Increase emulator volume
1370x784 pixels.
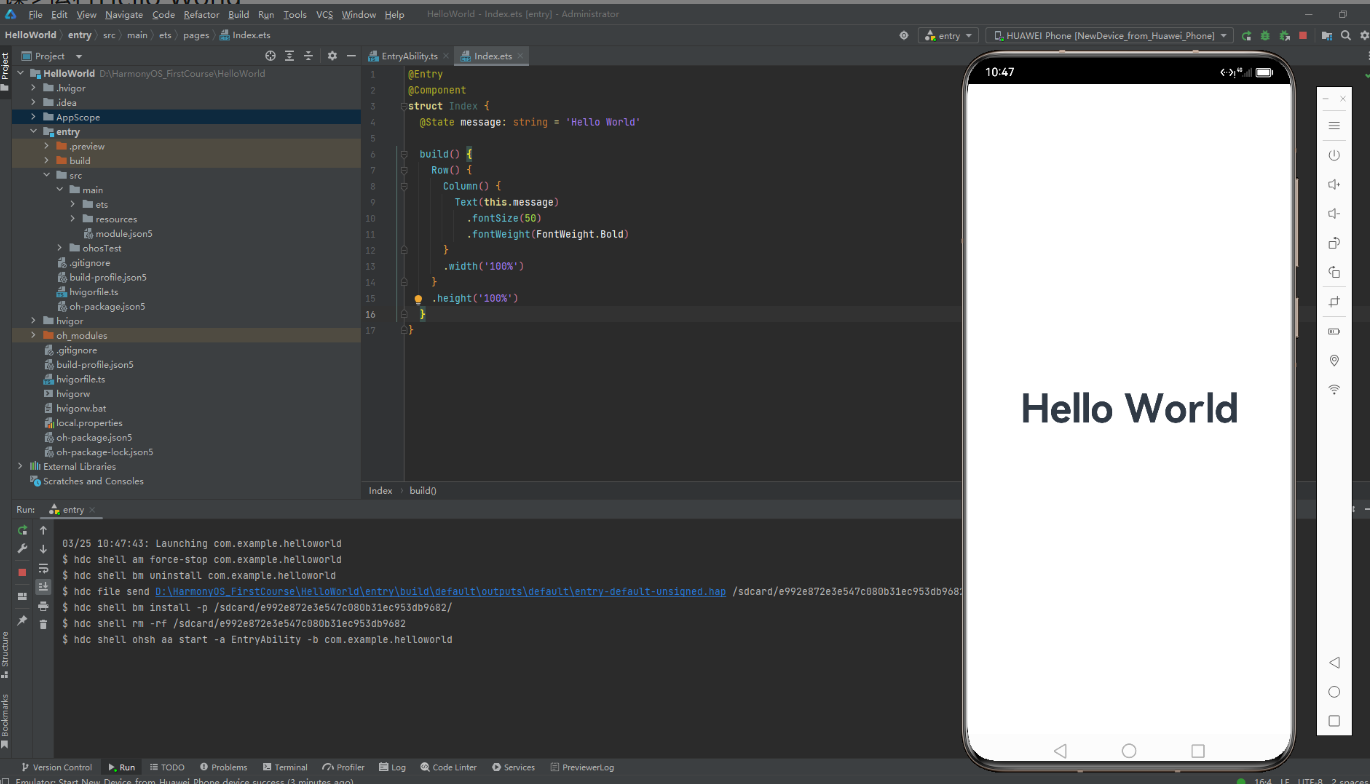[x=1334, y=184]
